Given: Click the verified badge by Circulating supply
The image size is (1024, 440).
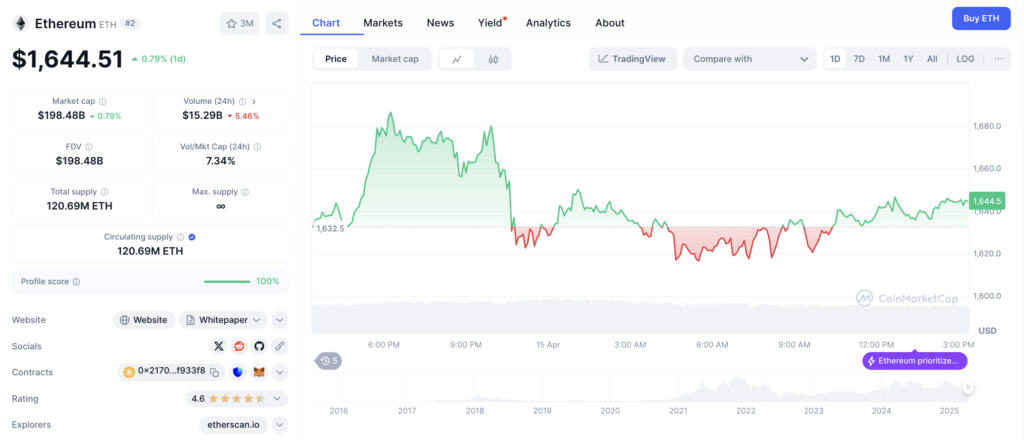Looking at the screenshot, I should click(192, 238).
